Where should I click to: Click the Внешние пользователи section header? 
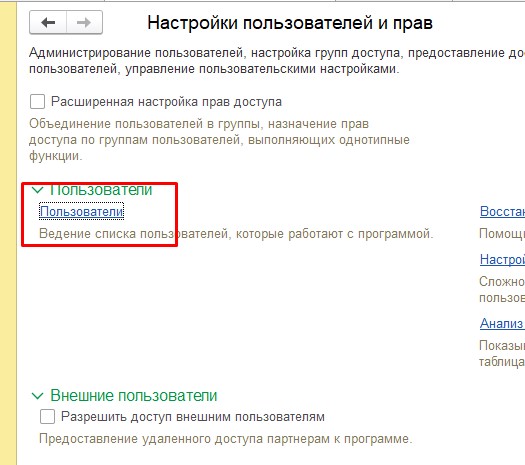pos(134,396)
